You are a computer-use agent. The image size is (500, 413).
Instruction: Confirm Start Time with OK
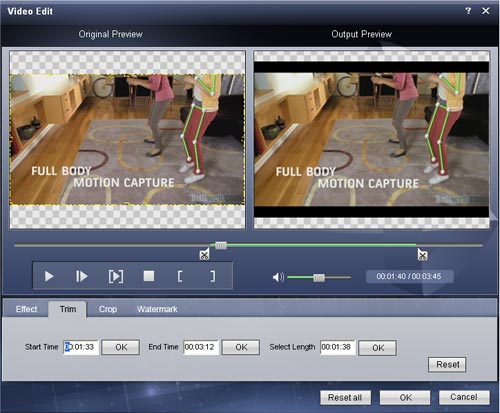[x=121, y=347]
